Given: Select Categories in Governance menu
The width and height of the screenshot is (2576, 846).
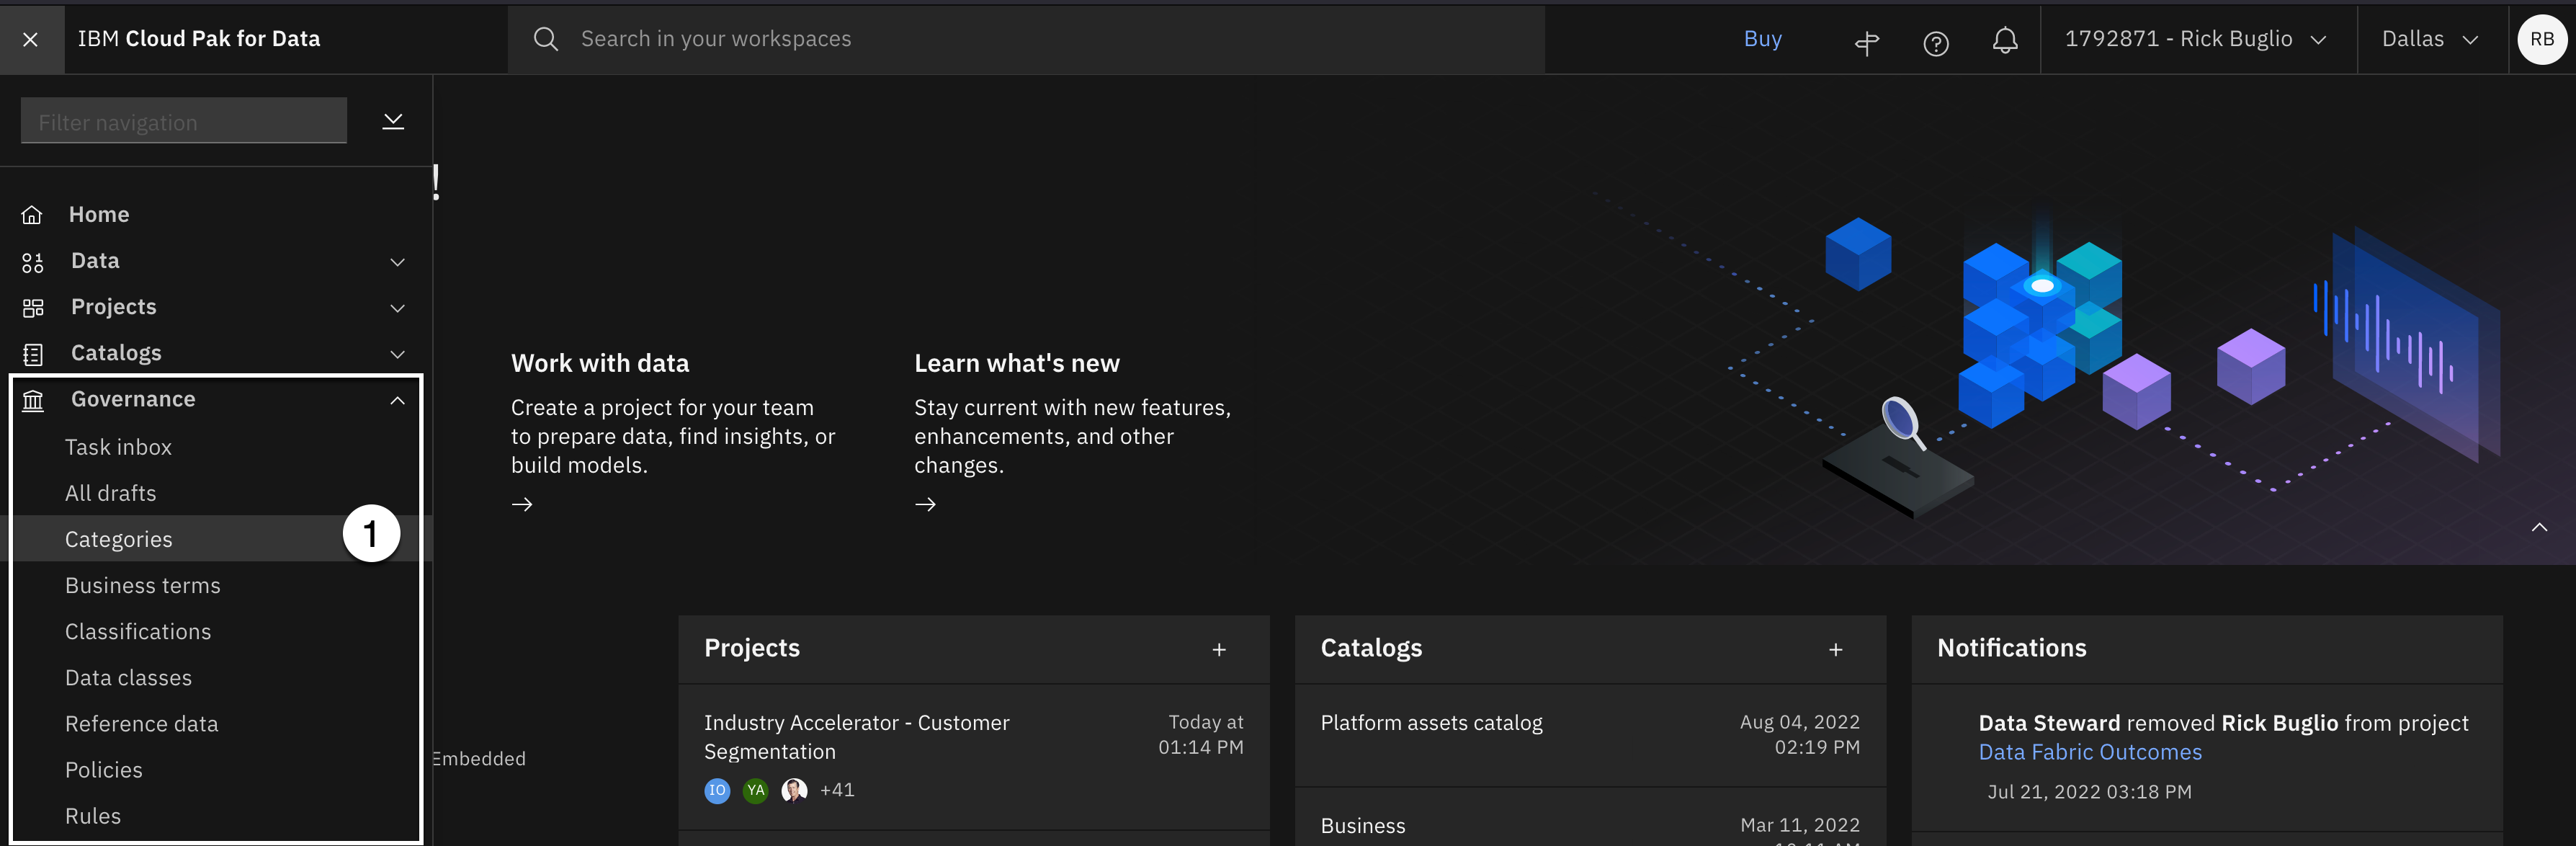Looking at the screenshot, I should point(119,540).
